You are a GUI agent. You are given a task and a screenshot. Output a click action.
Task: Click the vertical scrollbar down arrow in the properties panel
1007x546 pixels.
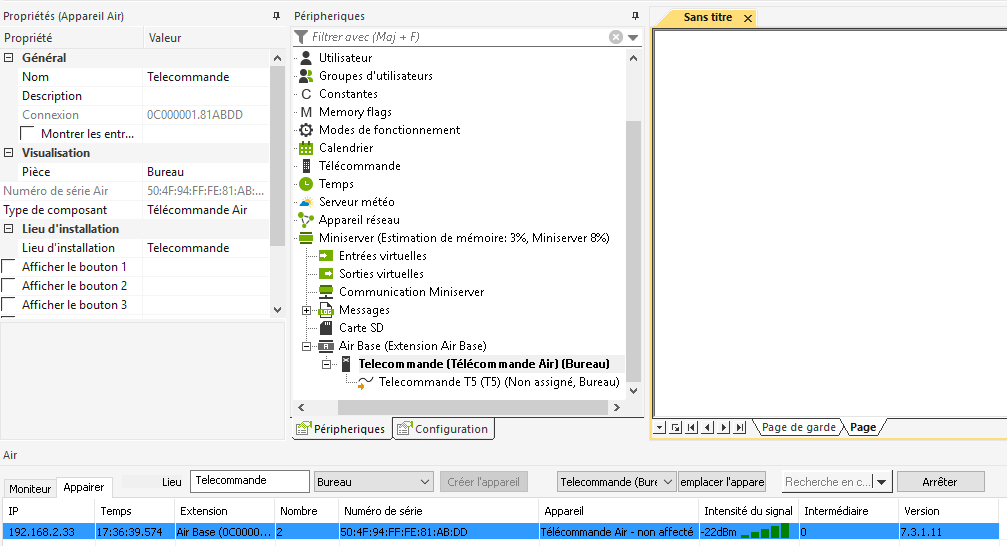click(277, 310)
